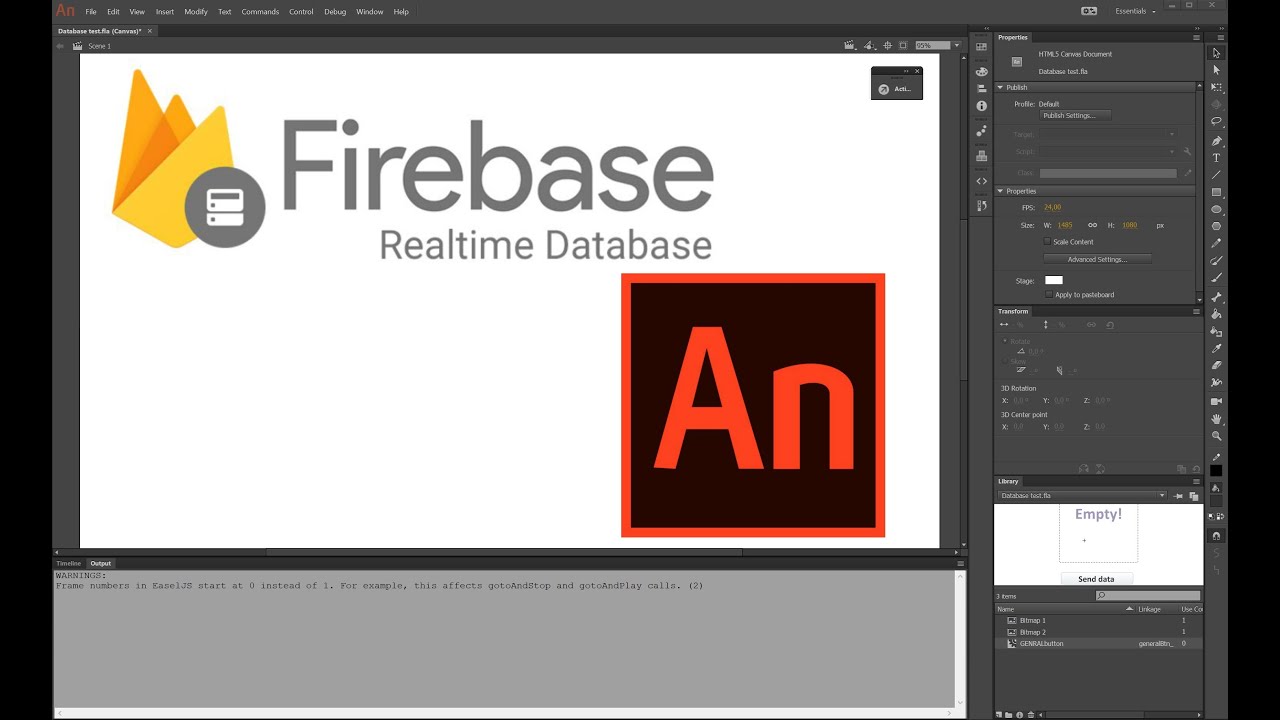Open the Align panel icon
This screenshot has height=720, width=1280.
pyautogui.click(x=981, y=88)
